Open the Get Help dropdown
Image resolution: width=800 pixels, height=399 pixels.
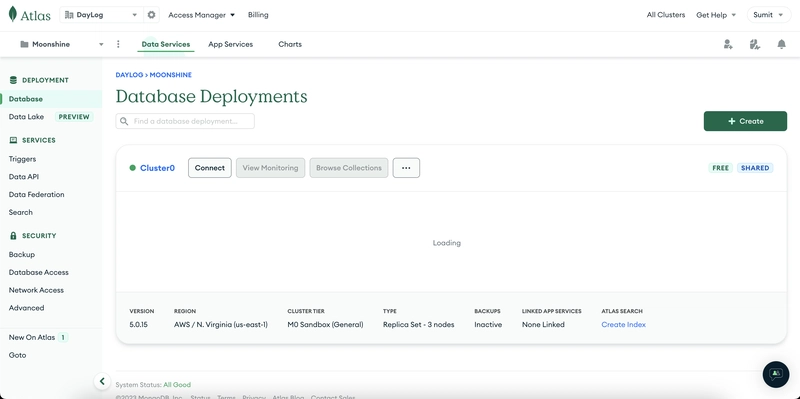pyautogui.click(x=716, y=15)
